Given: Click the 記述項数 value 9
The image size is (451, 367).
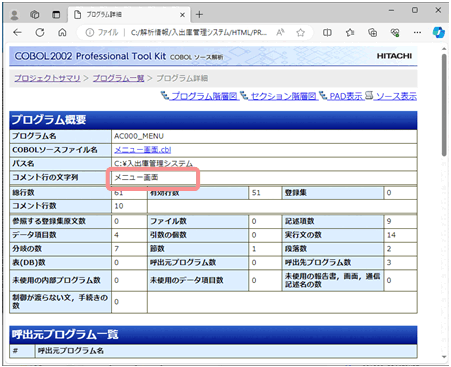Looking at the screenshot, I should pyautogui.click(x=389, y=221).
